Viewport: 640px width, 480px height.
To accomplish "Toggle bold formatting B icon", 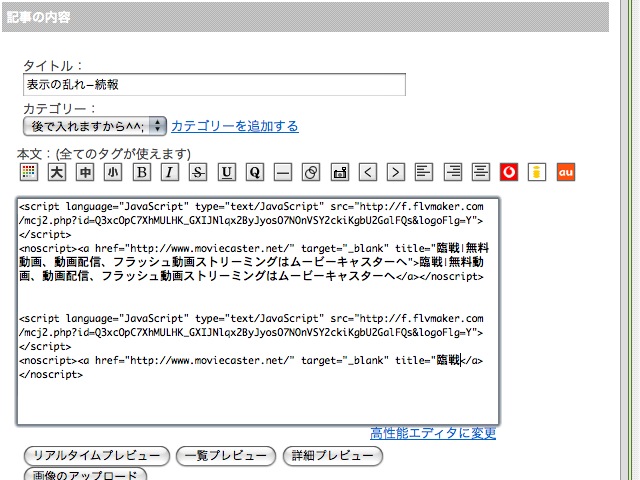I will 142,172.
